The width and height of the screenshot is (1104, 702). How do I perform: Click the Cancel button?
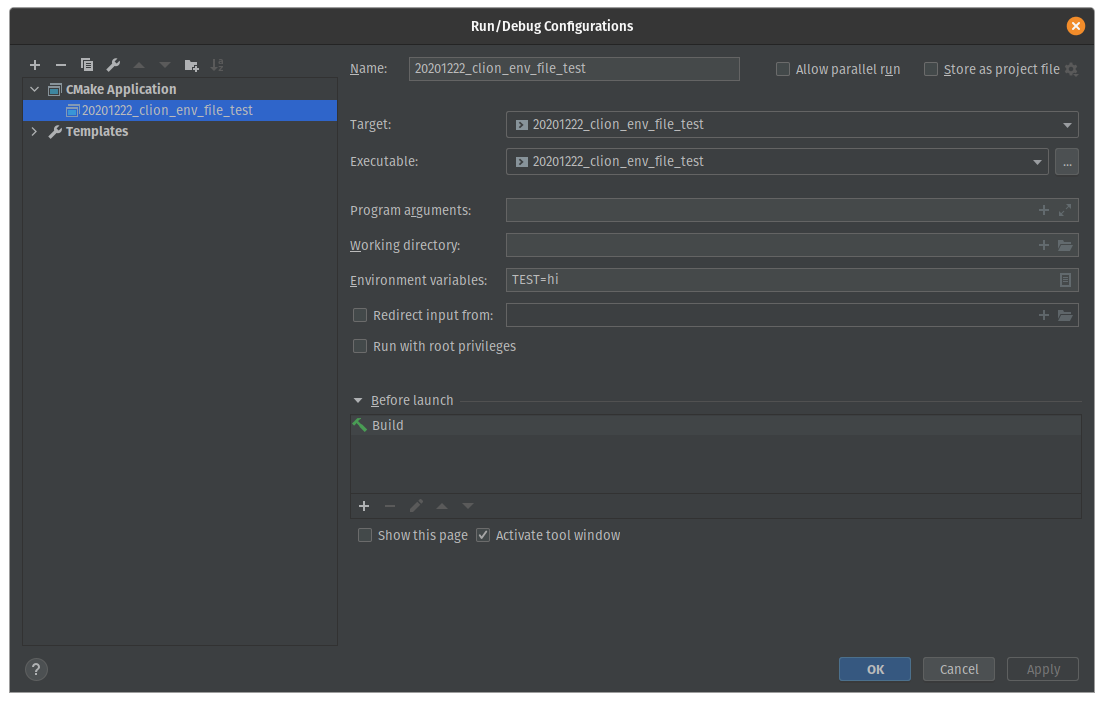pos(959,669)
